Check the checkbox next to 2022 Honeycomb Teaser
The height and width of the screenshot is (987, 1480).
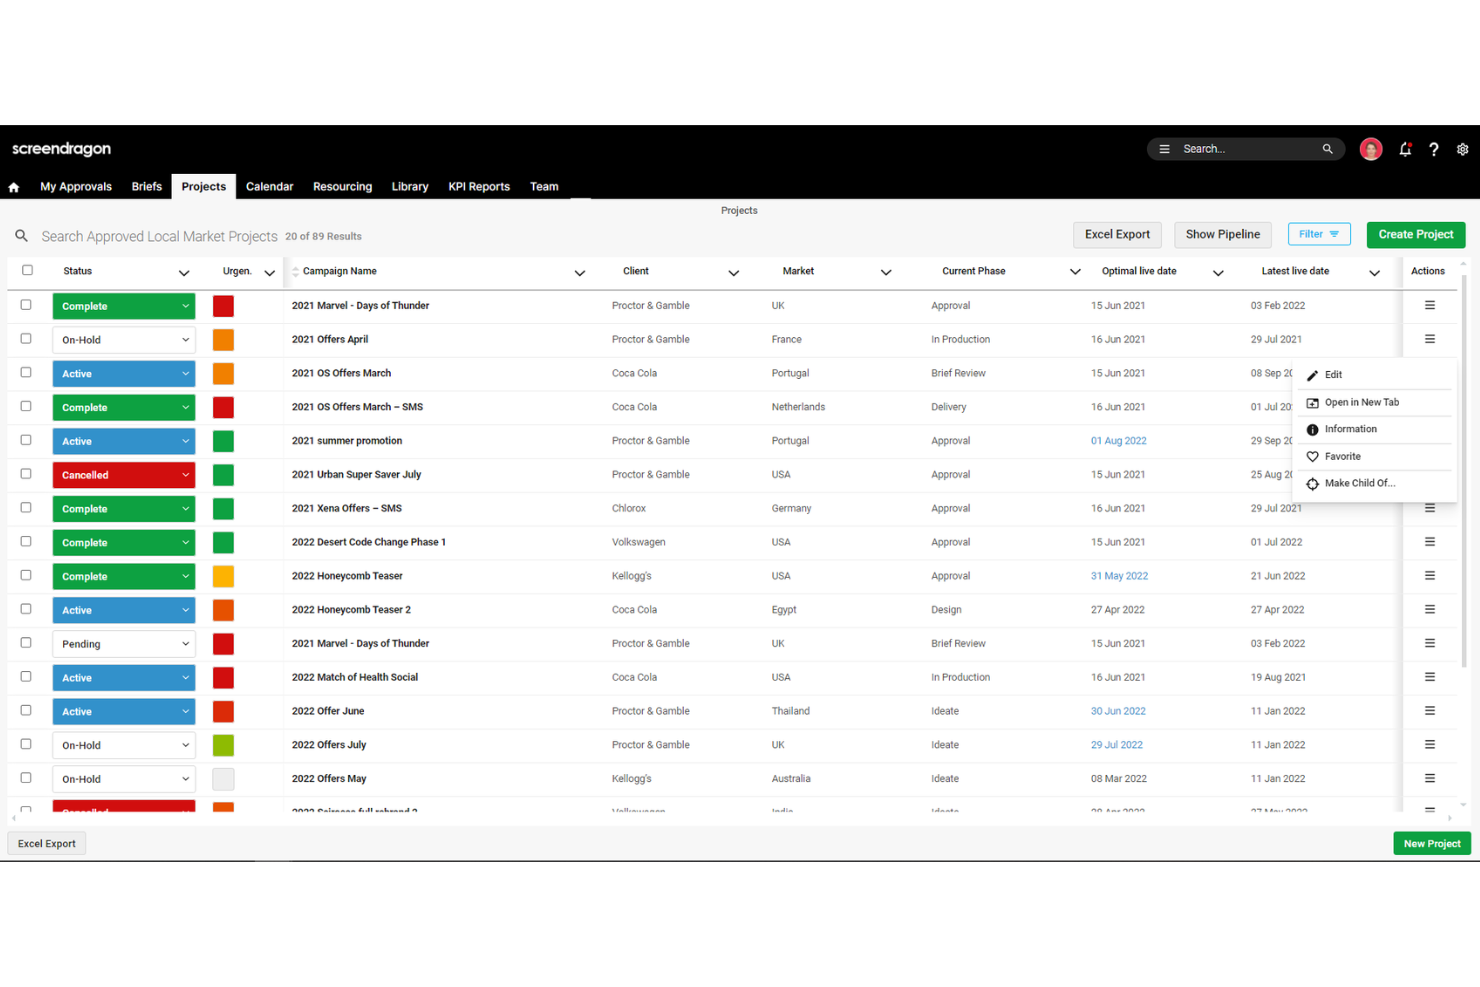click(x=27, y=576)
